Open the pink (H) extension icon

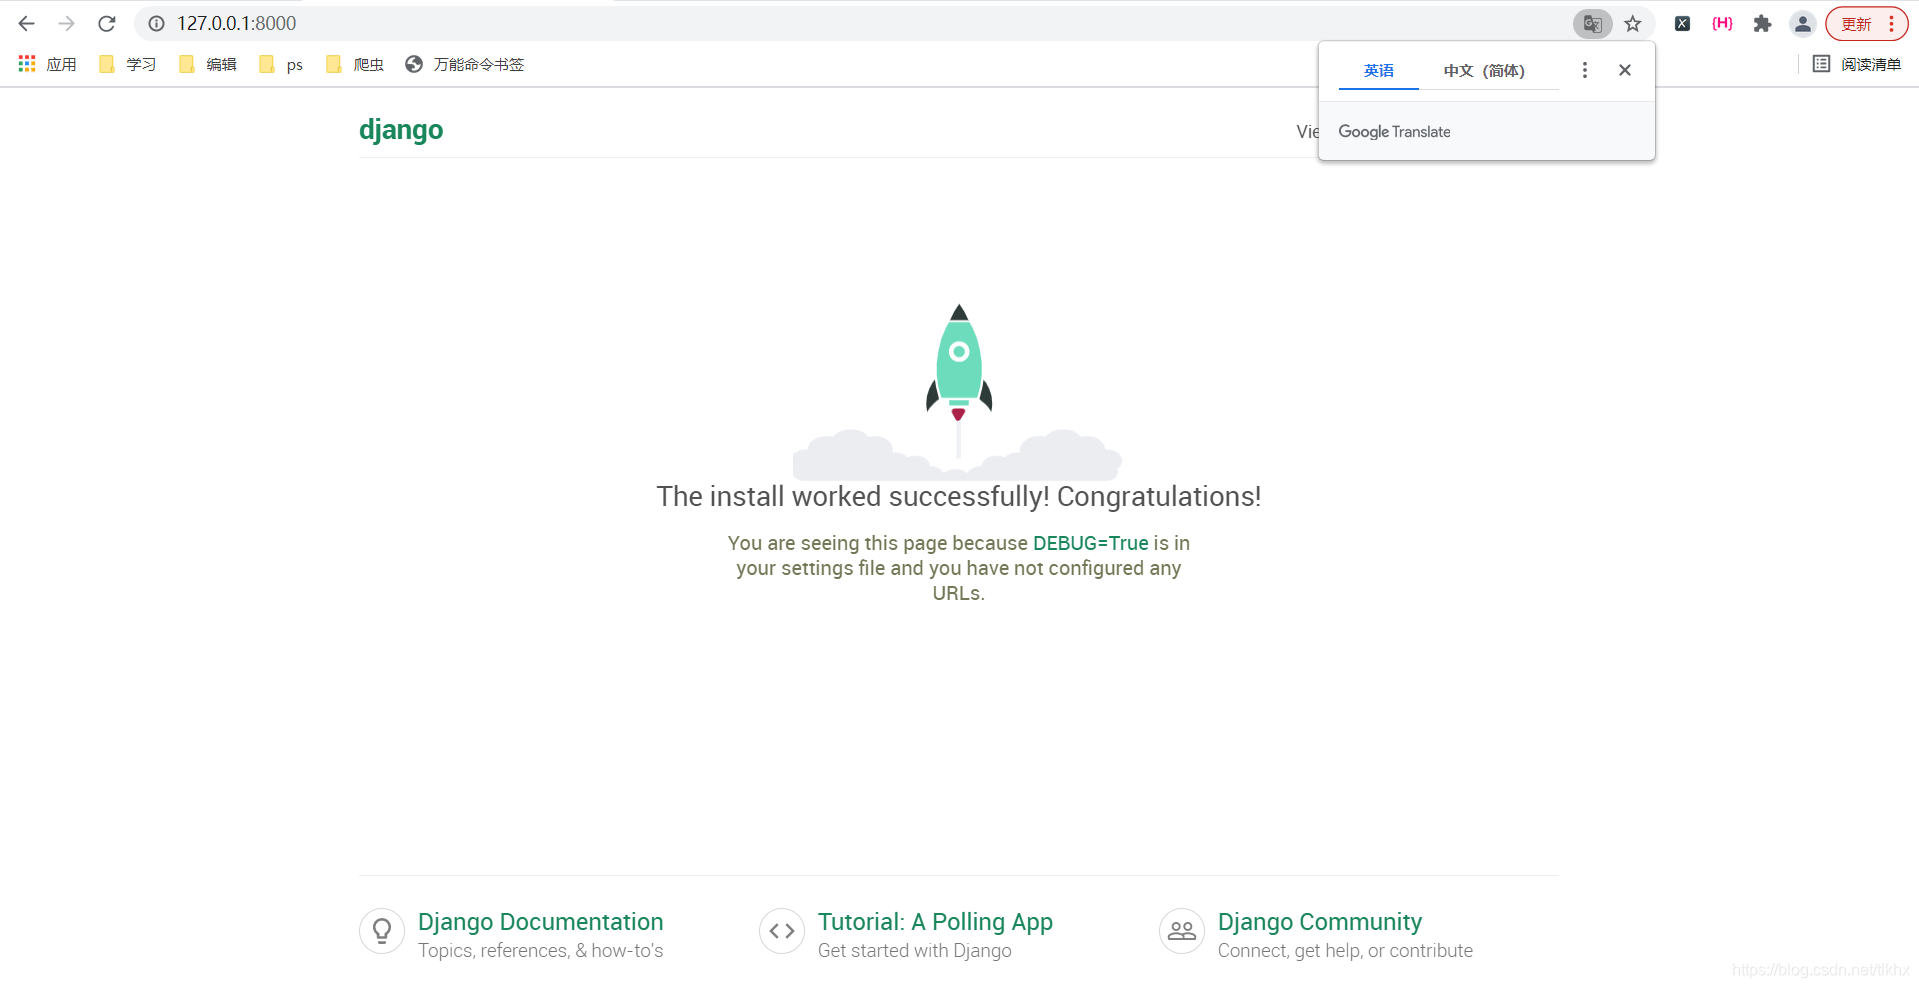(1722, 24)
